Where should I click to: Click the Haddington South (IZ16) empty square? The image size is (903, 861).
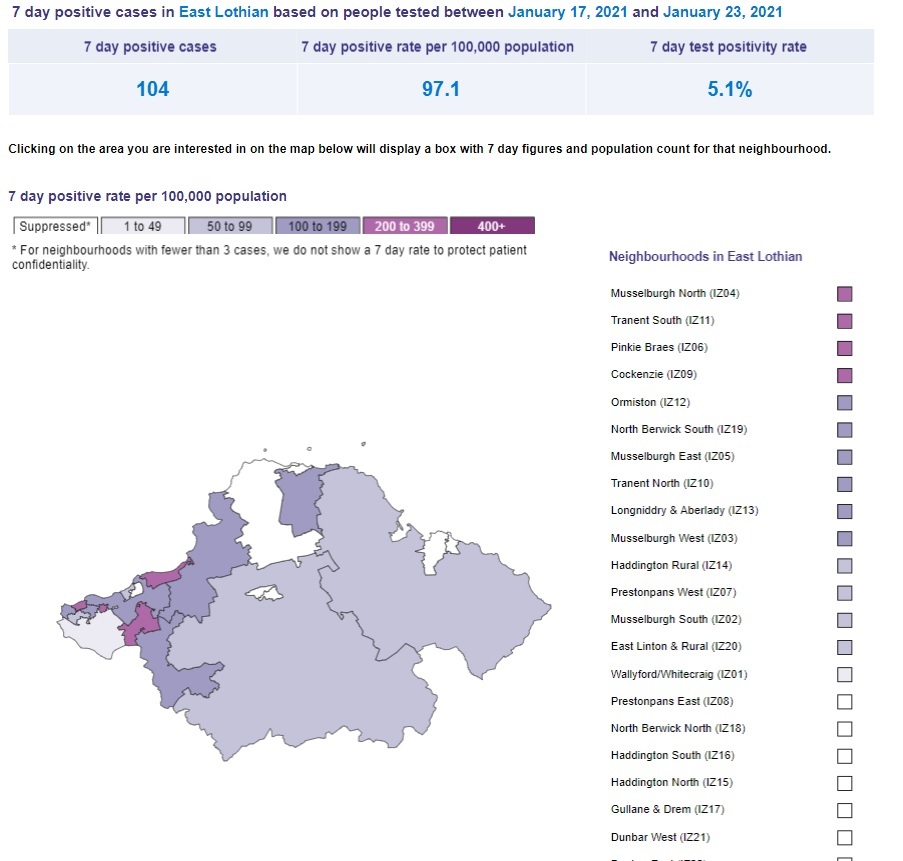[x=844, y=756]
